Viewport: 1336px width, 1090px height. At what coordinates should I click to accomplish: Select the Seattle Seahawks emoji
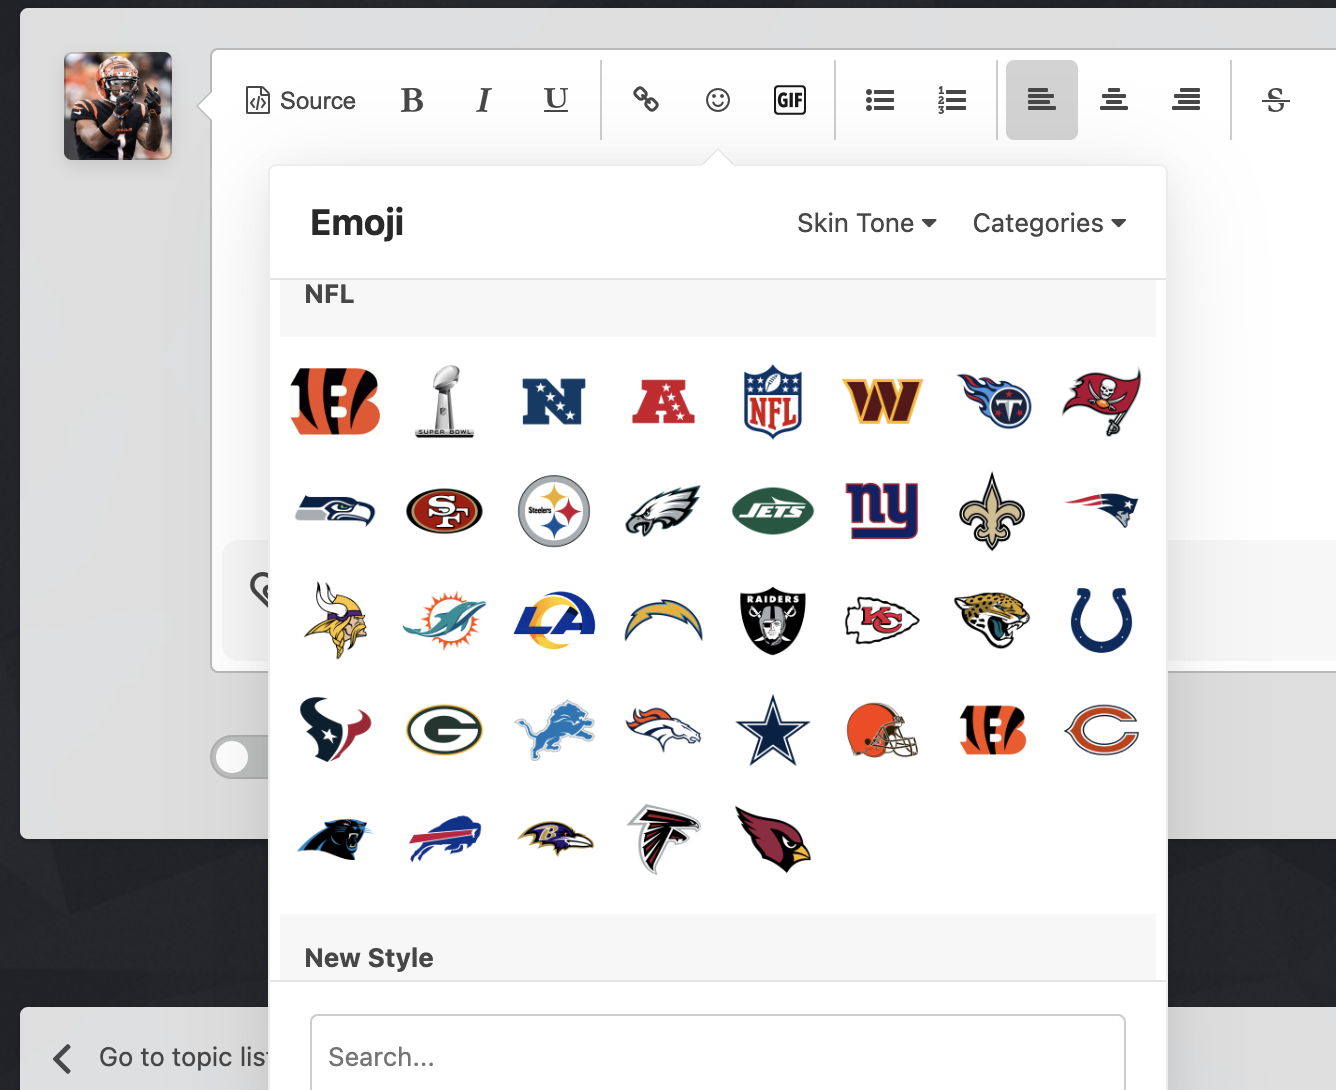(335, 511)
